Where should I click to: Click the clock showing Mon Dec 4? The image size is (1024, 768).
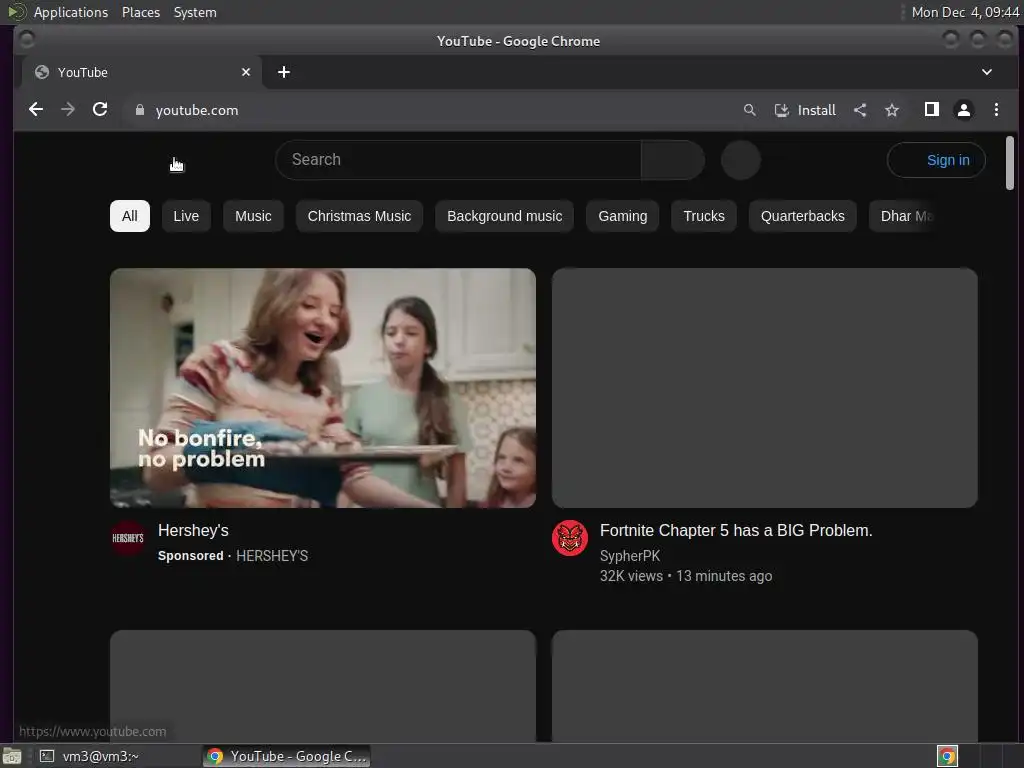point(965,12)
